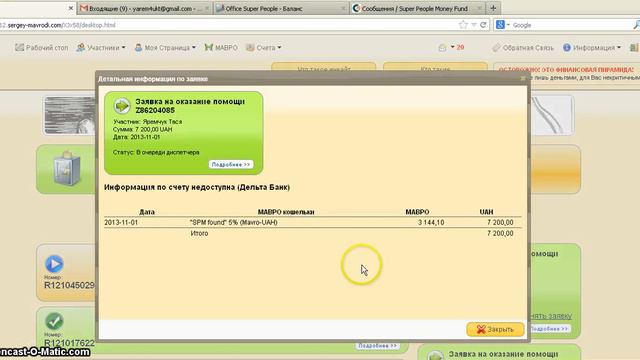Expand the Информация dropdown menu
Image resolution: width=640 pixels, height=360 pixels.
click(x=592, y=48)
